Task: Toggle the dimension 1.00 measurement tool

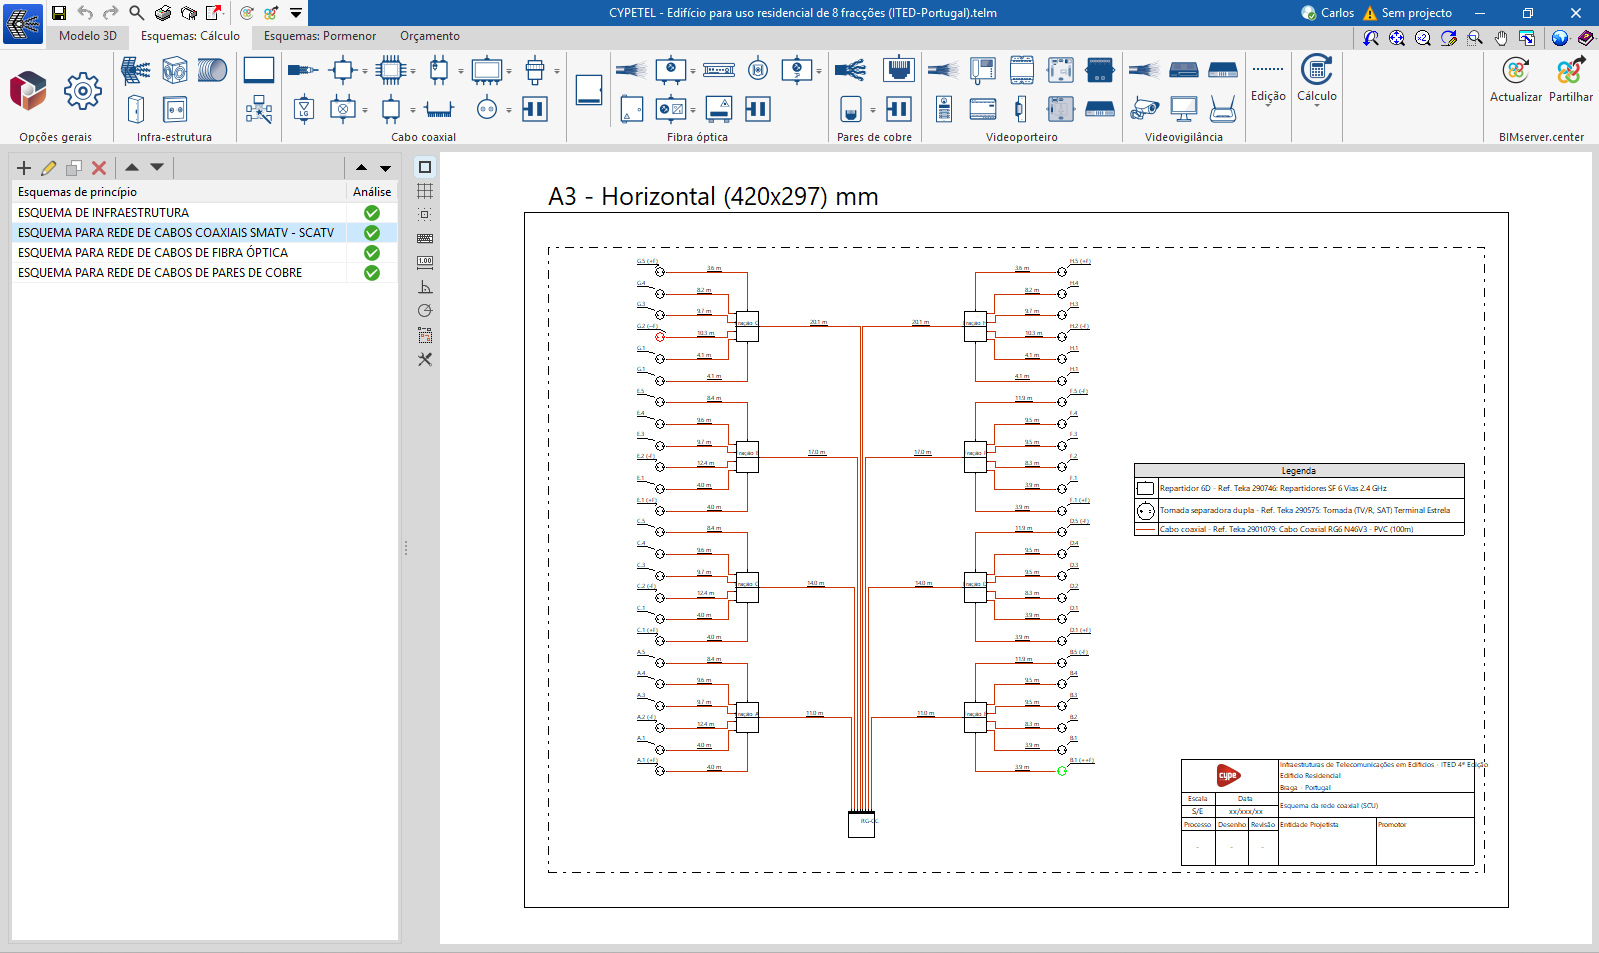Action: 425,262
